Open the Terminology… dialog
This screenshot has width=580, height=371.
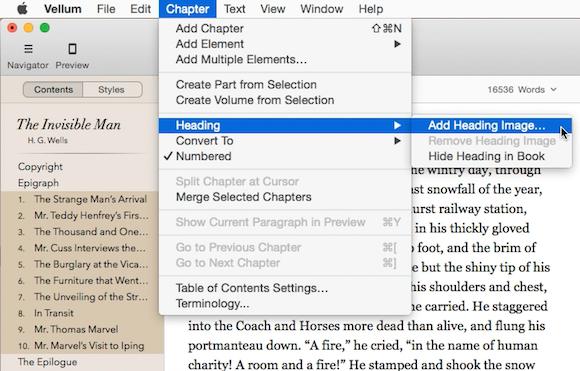[x=285, y=304]
